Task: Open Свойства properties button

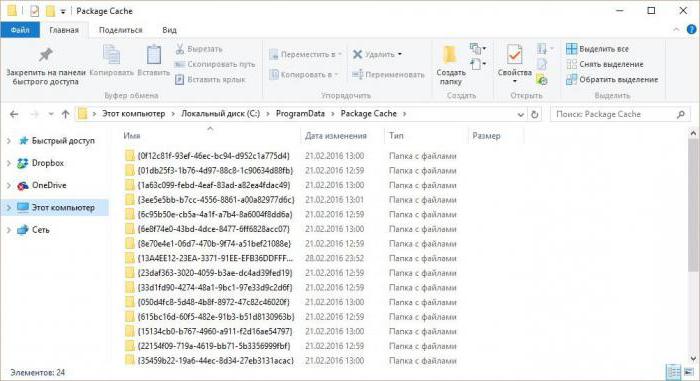Action: [x=514, y=65]
